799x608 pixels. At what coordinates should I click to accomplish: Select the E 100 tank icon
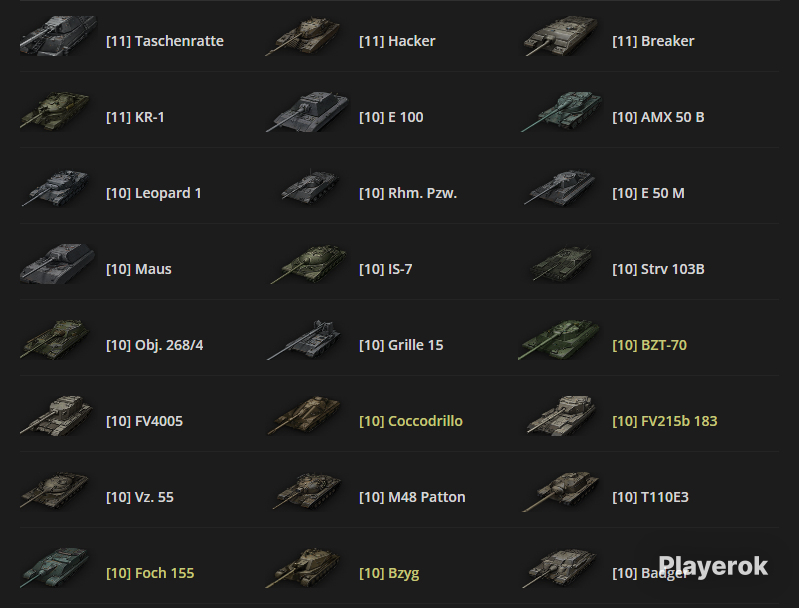tap(307, 112)
